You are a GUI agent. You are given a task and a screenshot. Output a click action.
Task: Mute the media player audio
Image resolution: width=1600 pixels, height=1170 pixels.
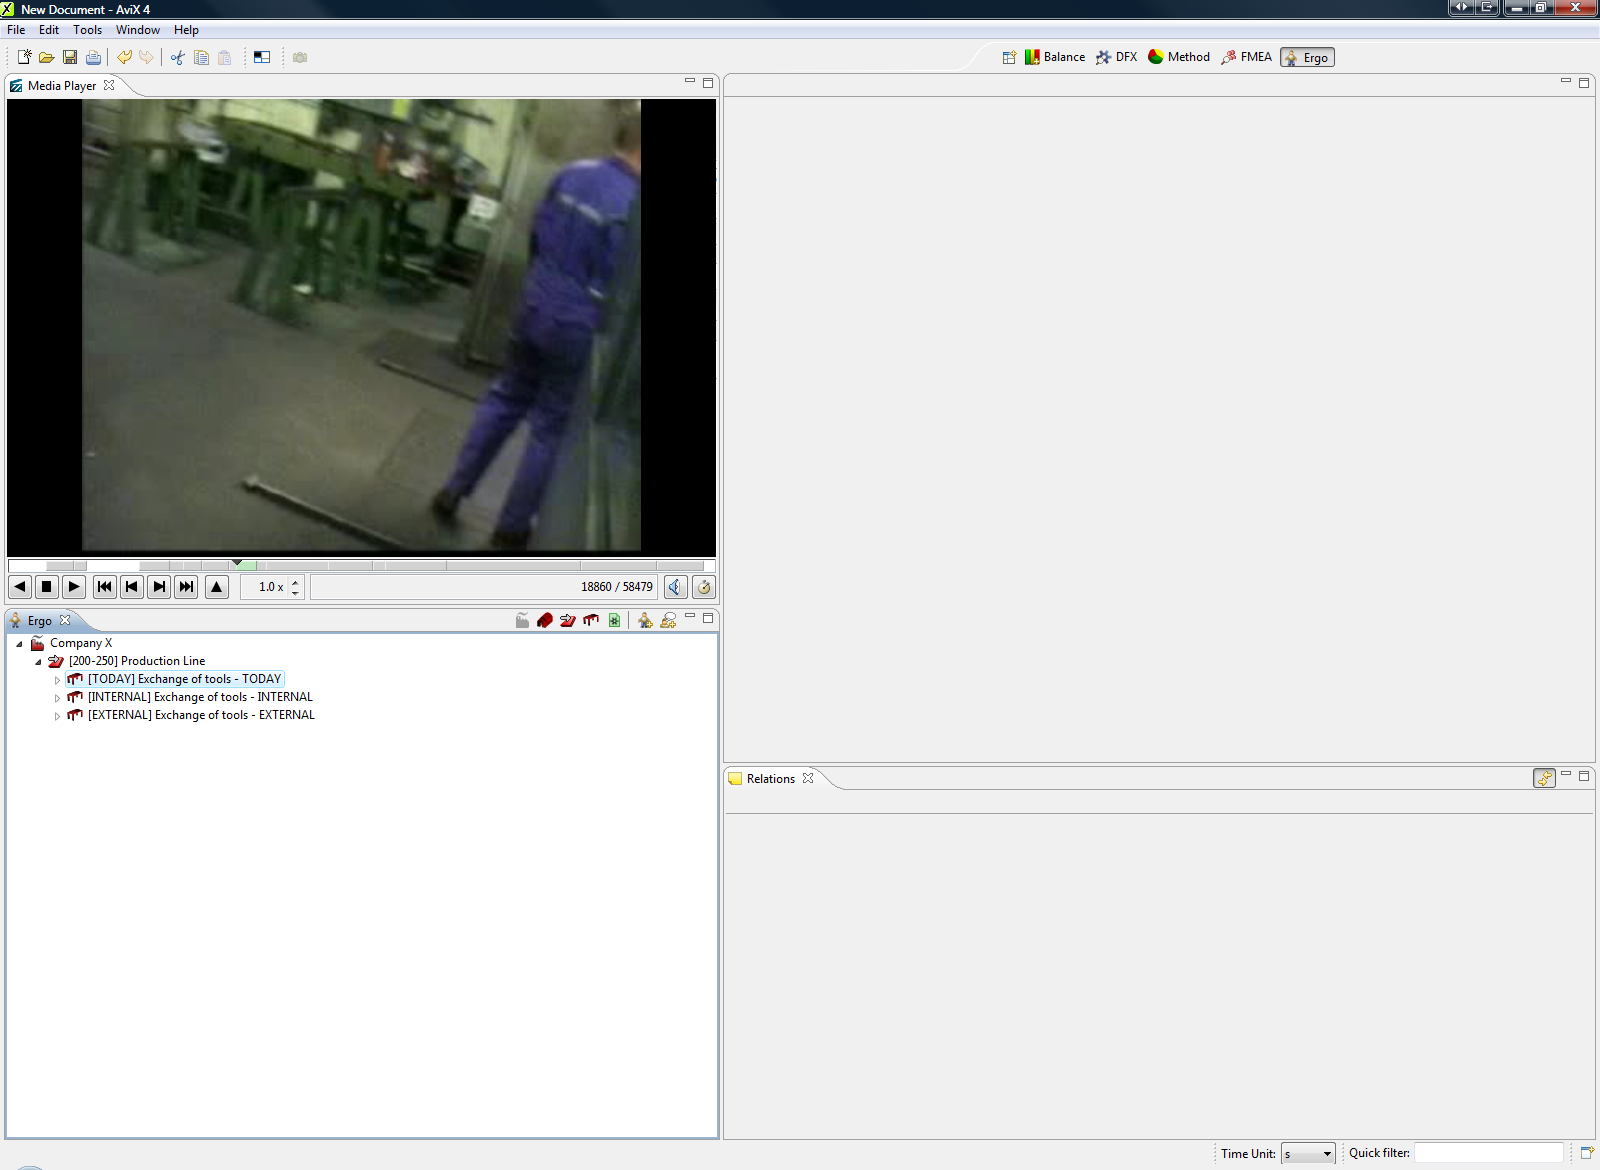pos(676,587)
